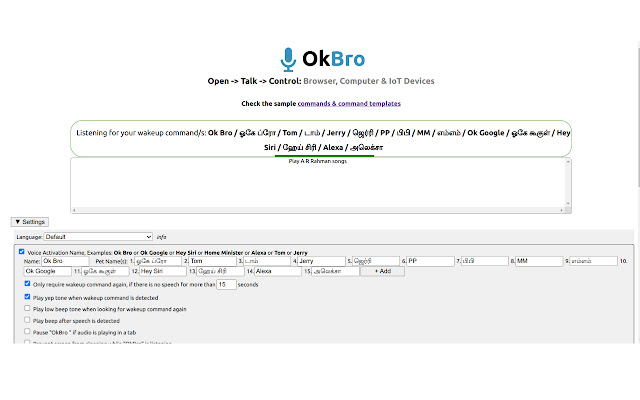The width and height of the screenshot is (640, 400).
Task: Click the speech text area showing Play A R Rahman songs
Action: pyautogui.click(x=318, y=183)
